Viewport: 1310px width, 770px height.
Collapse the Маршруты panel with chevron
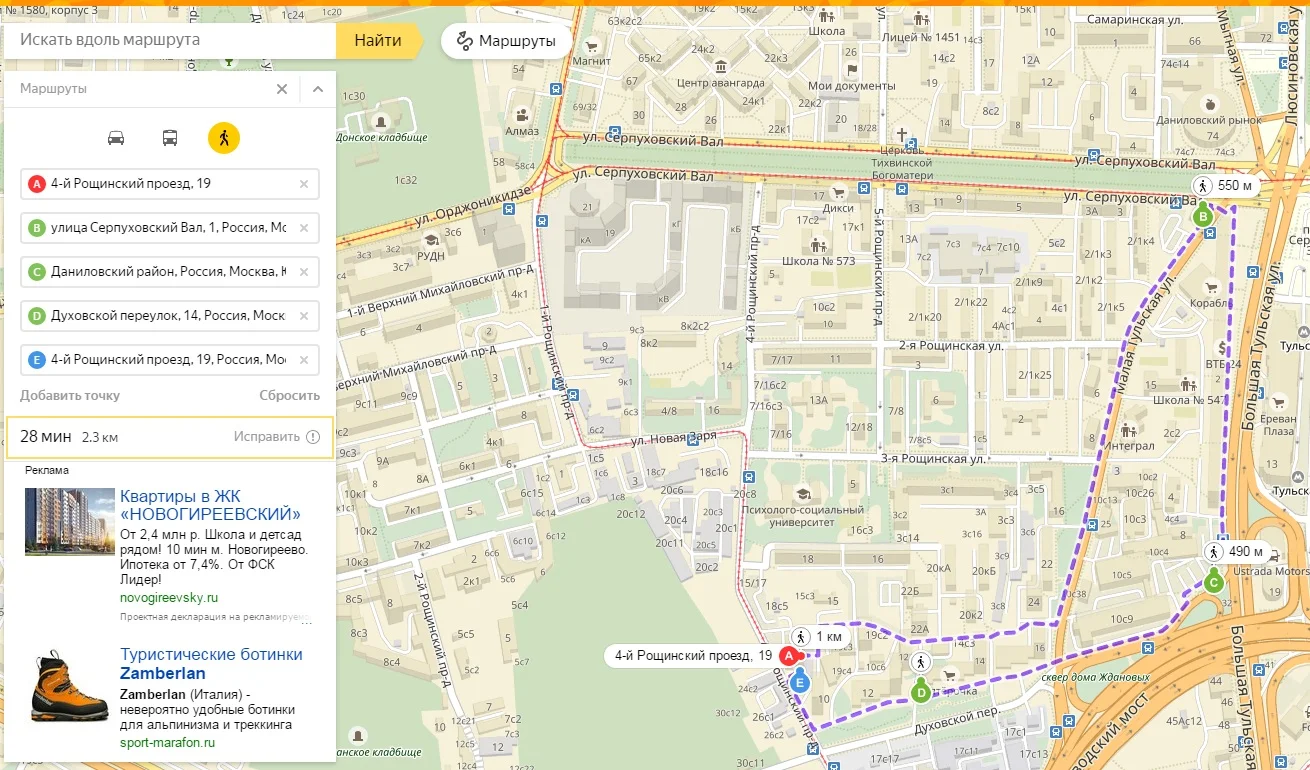coord(318,89)
